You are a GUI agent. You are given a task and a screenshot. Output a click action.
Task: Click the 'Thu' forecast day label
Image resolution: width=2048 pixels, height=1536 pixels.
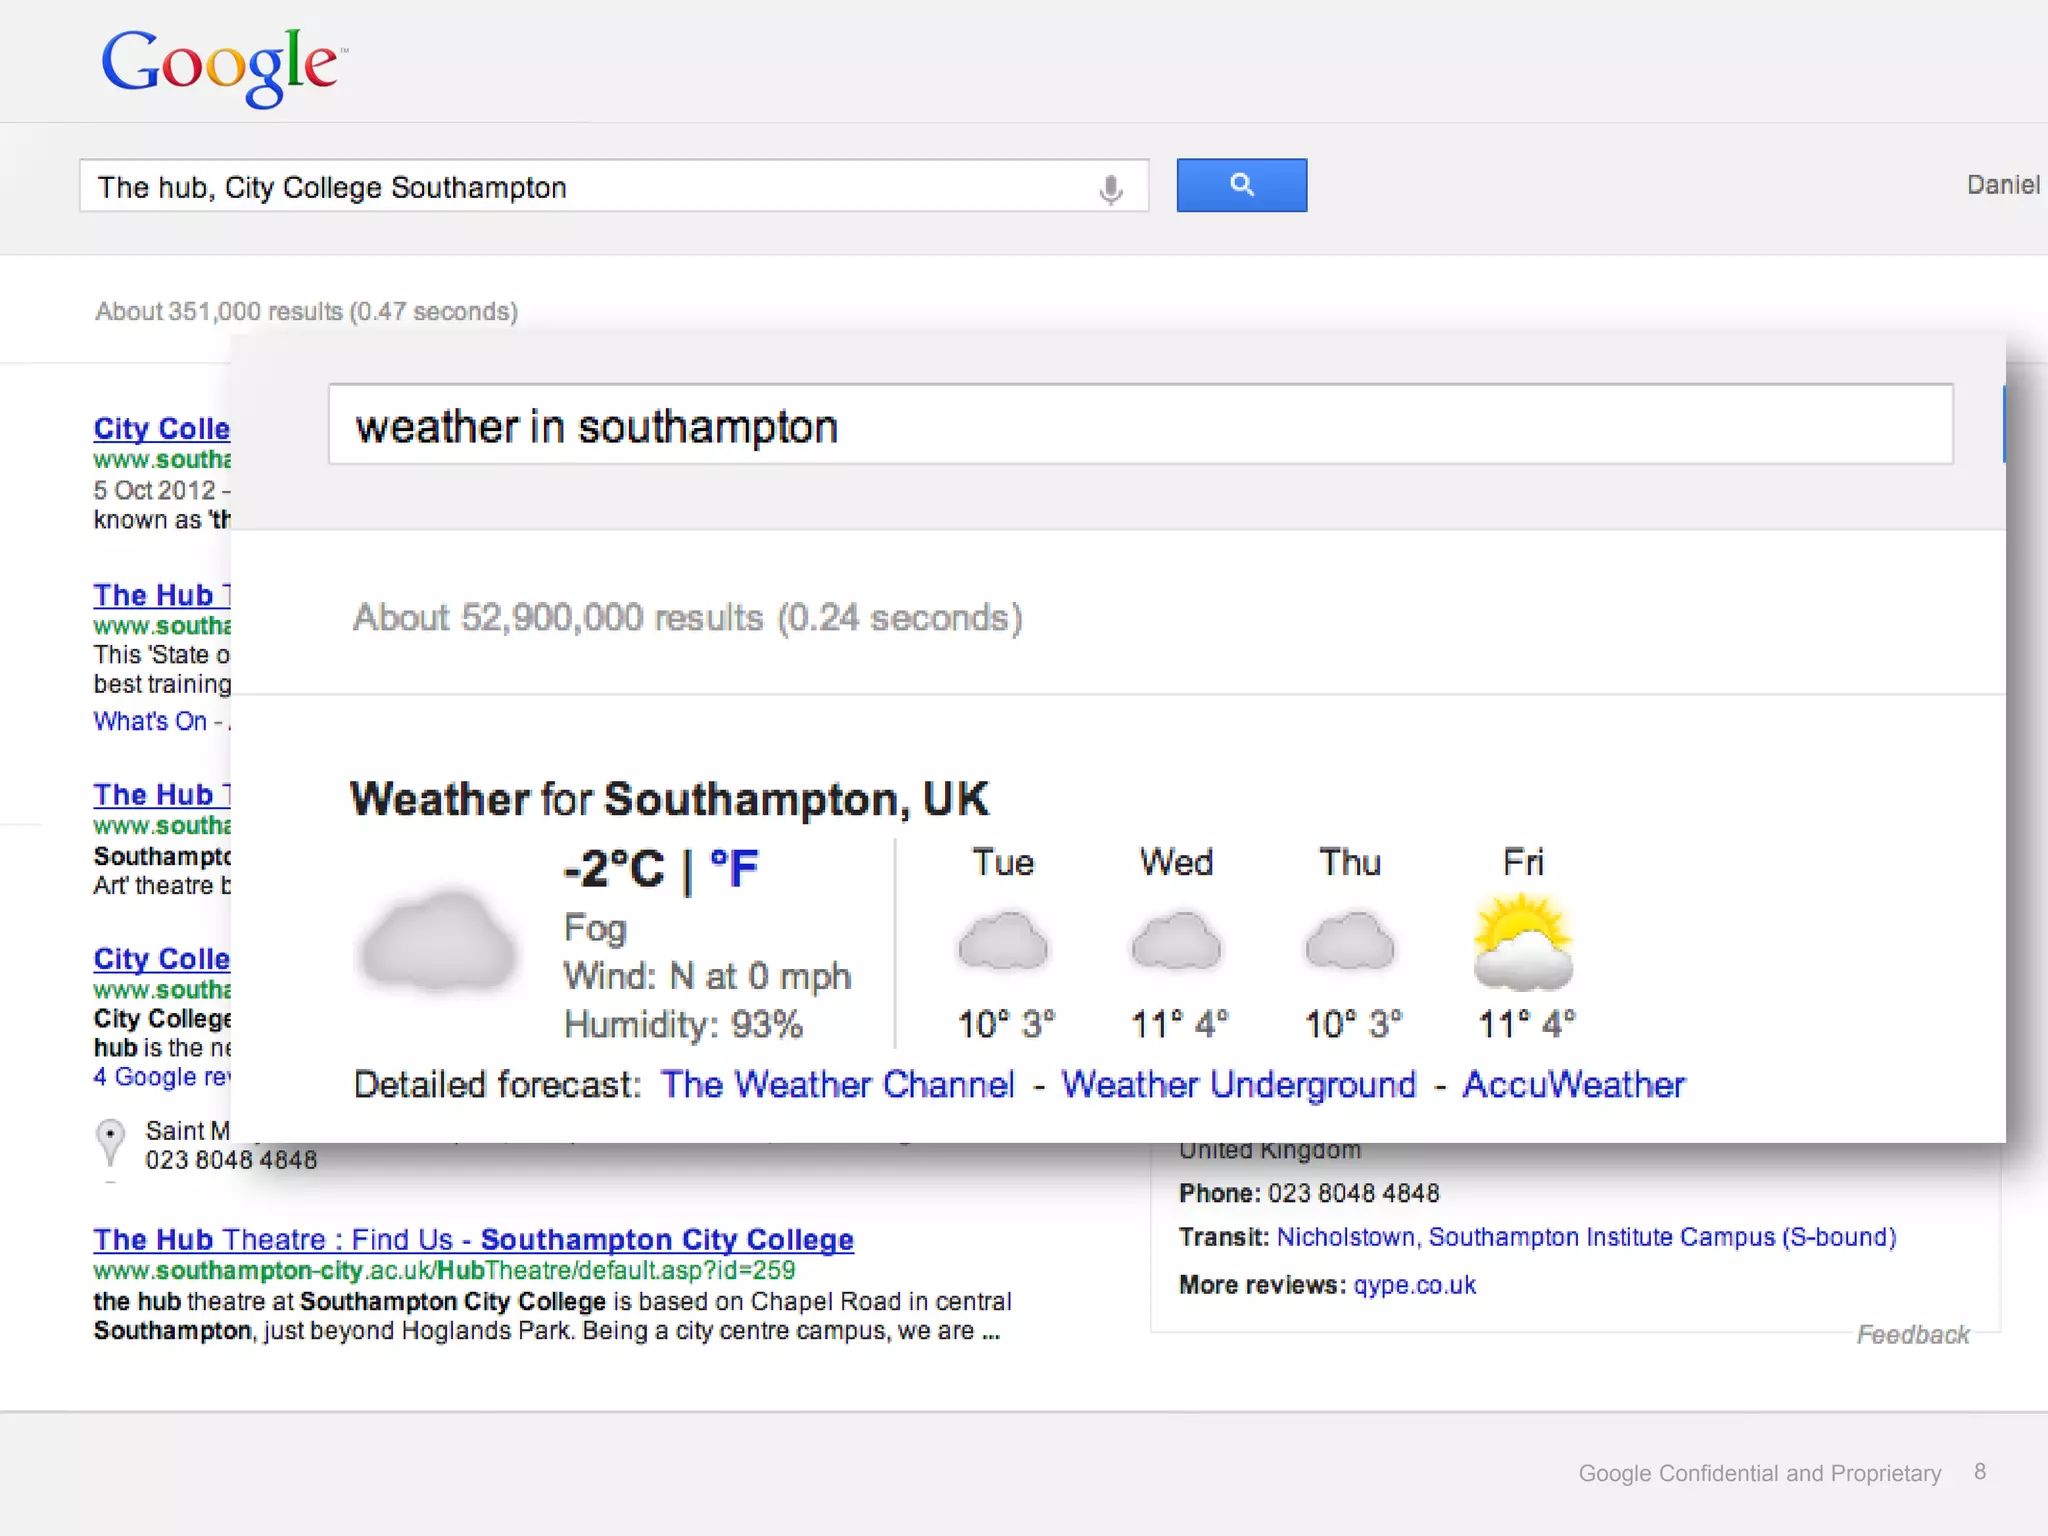(x=1350, y=862)
